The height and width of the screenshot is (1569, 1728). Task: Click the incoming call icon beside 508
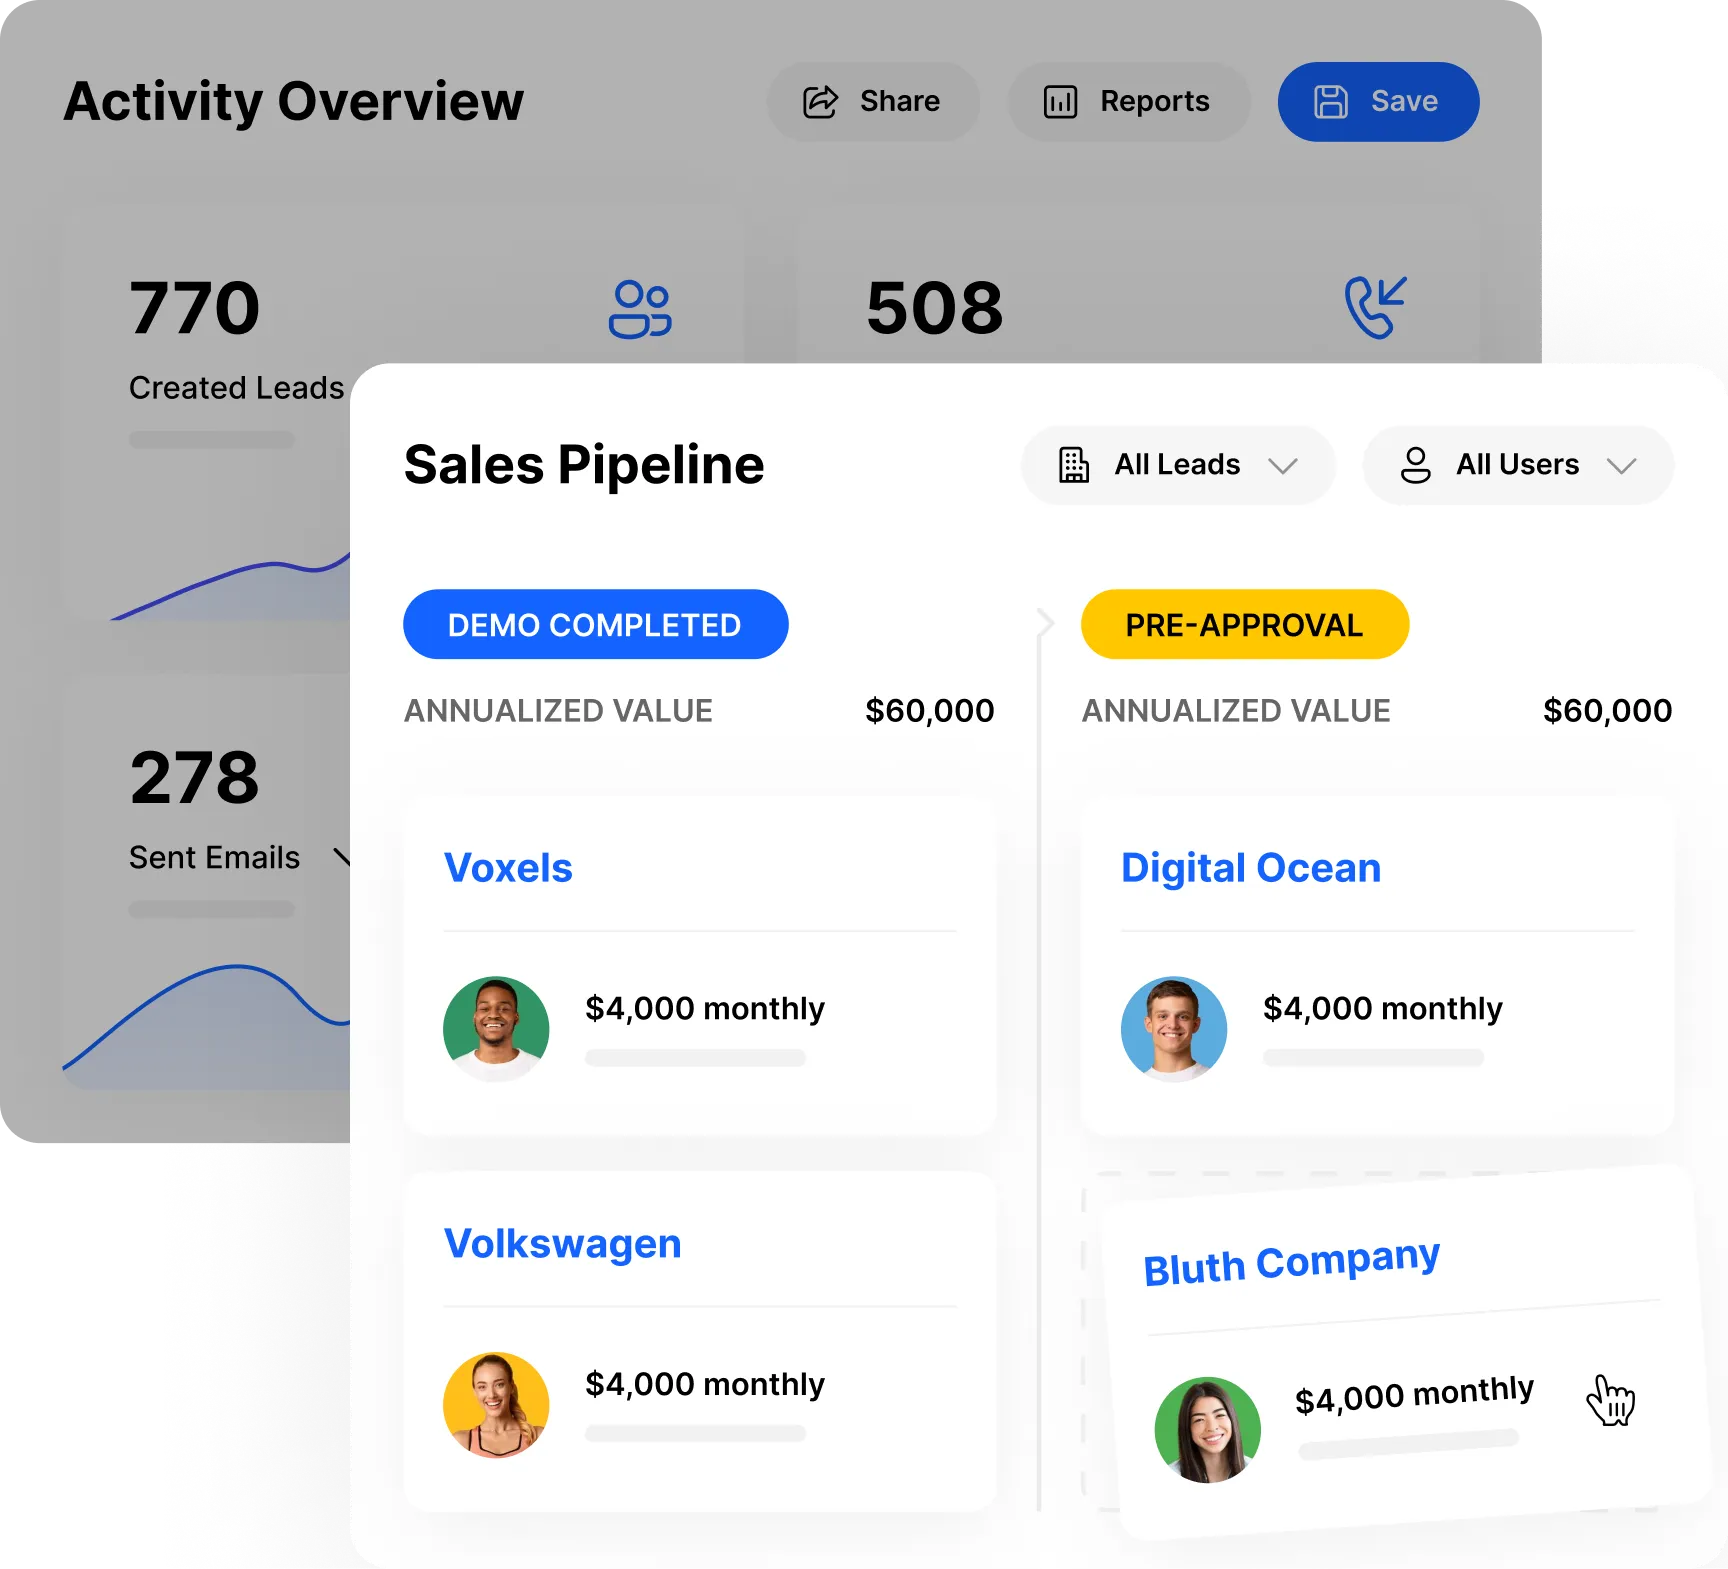click(1375, 307)
